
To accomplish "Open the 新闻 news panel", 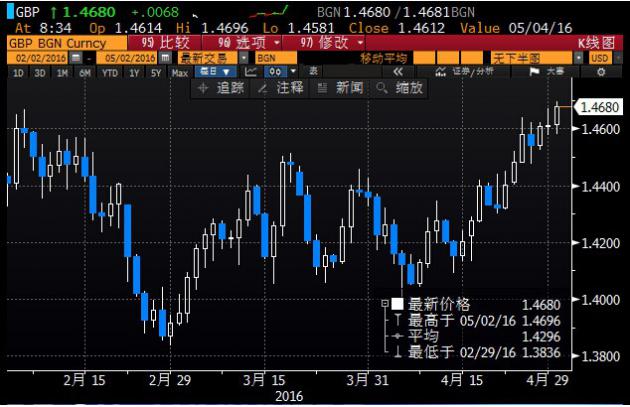I will (x=340, y=88).
